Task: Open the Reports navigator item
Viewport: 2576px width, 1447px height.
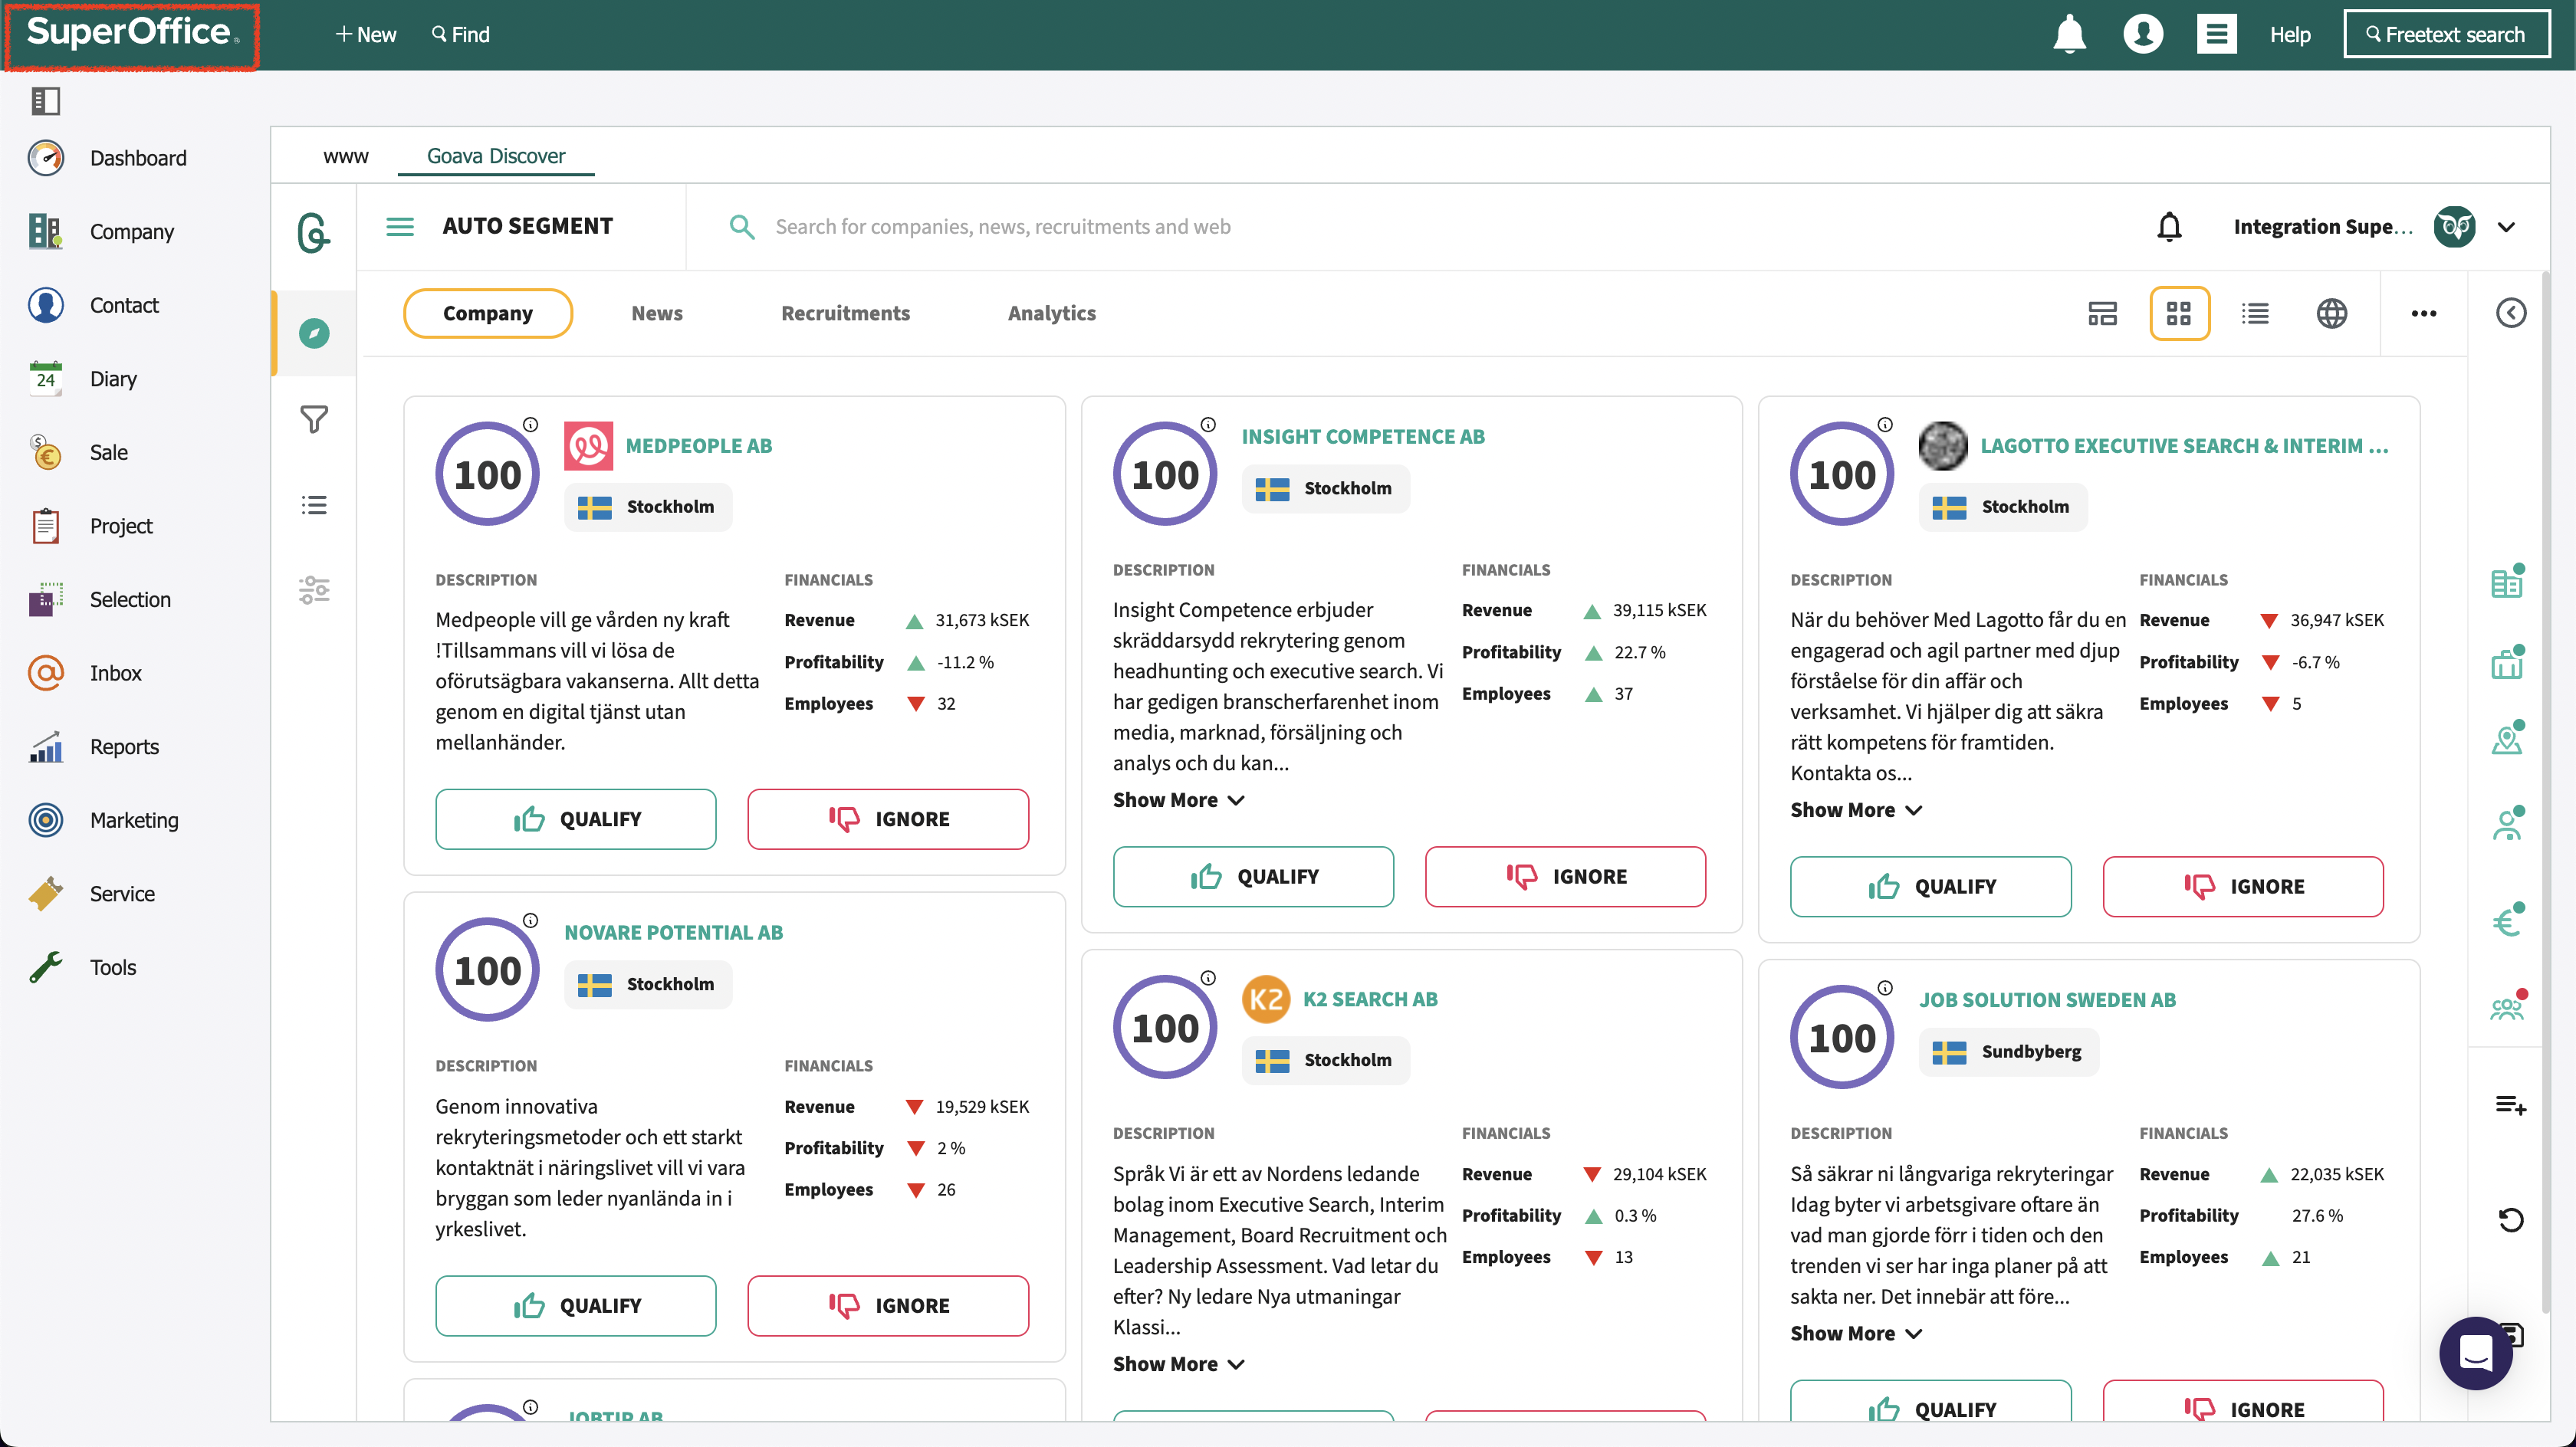Action: coord(94,746)
